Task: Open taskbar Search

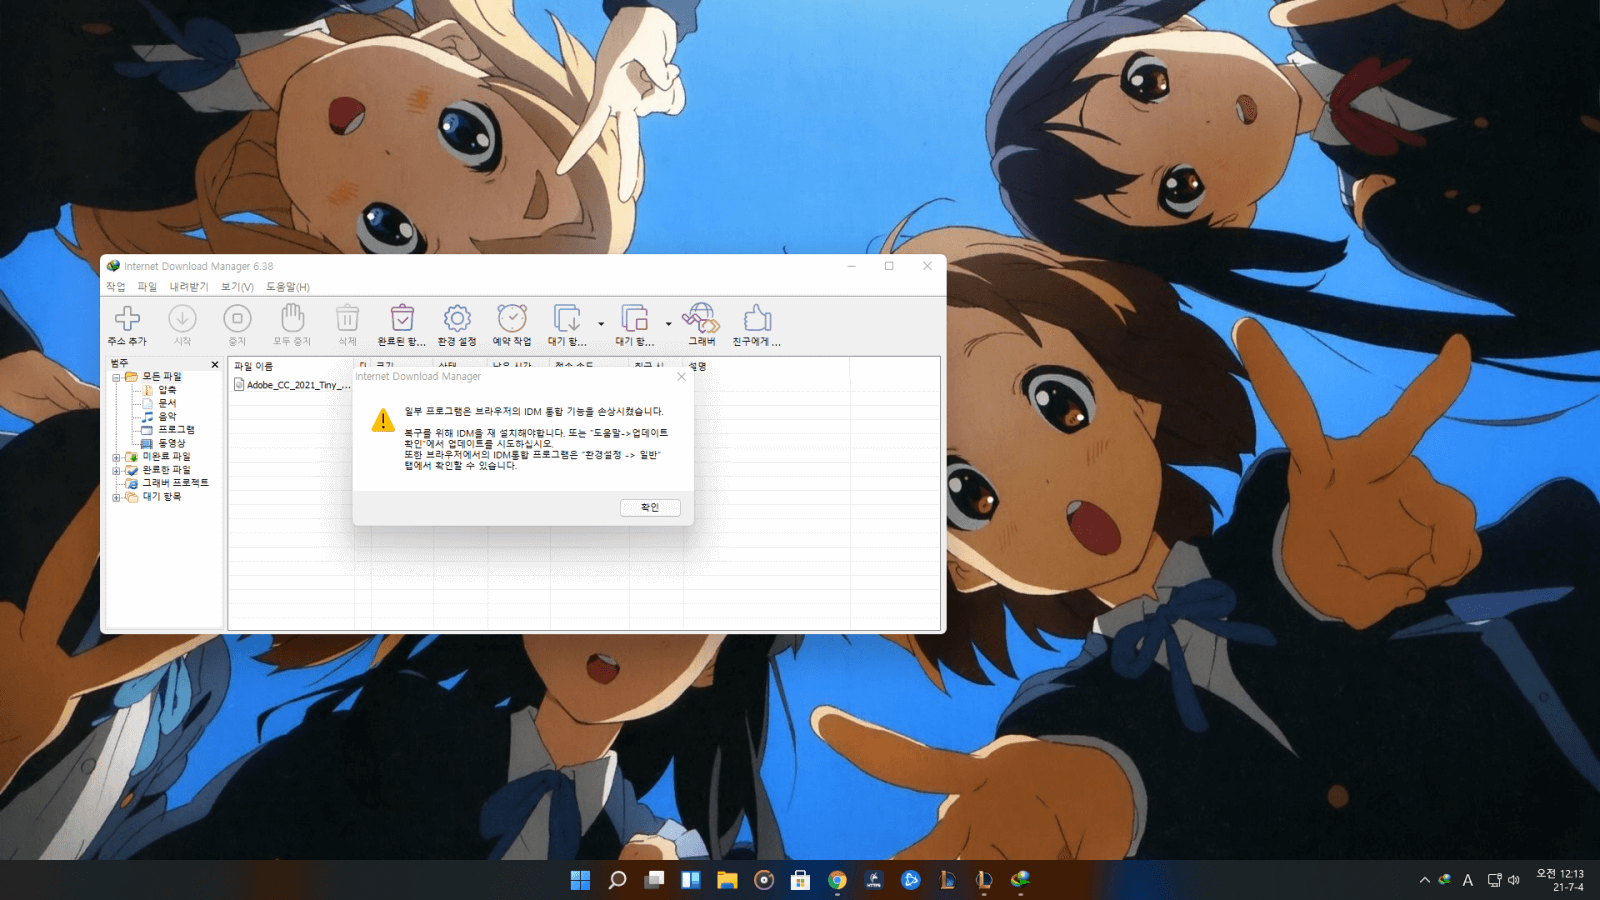Action: (x=617, y=880)
